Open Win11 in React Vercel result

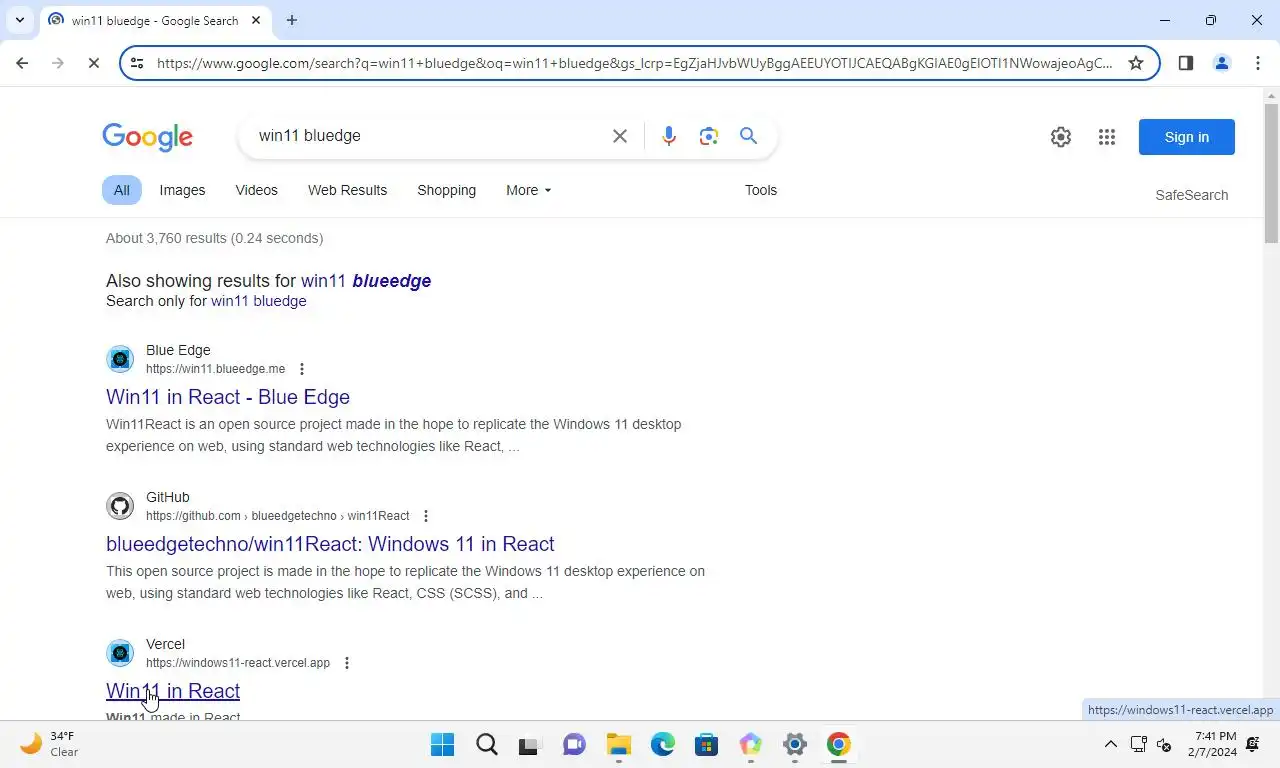[x=173, y=691]
